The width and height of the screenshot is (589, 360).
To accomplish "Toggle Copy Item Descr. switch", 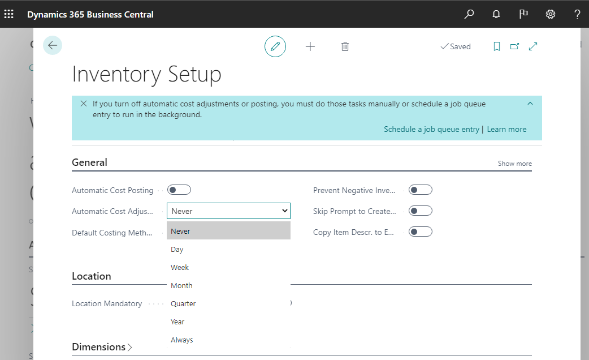I will [420, 232].
